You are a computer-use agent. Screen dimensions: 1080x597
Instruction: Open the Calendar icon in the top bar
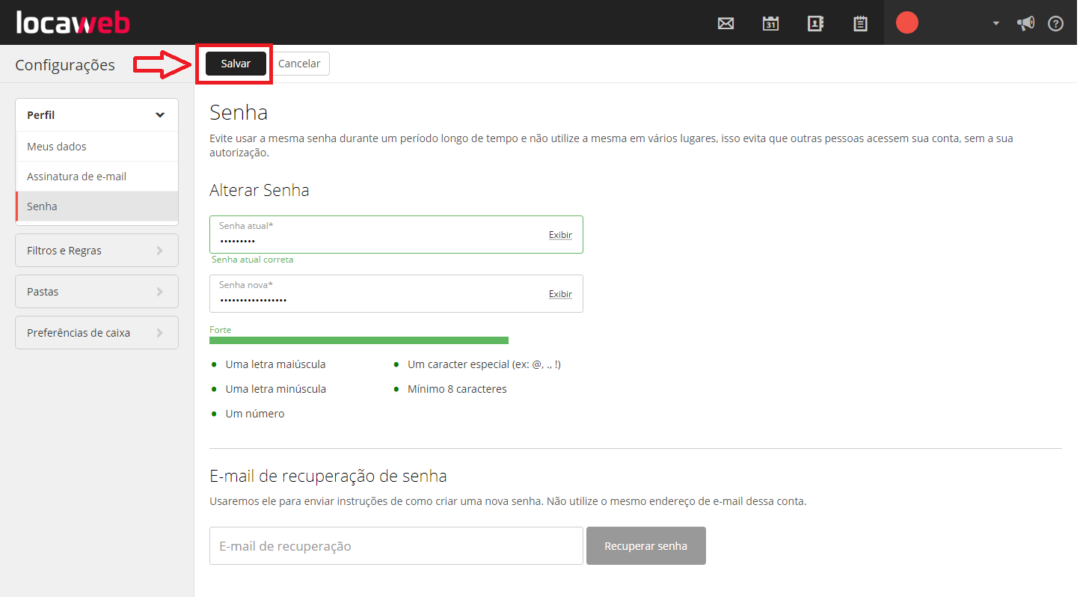pos(770,22)
